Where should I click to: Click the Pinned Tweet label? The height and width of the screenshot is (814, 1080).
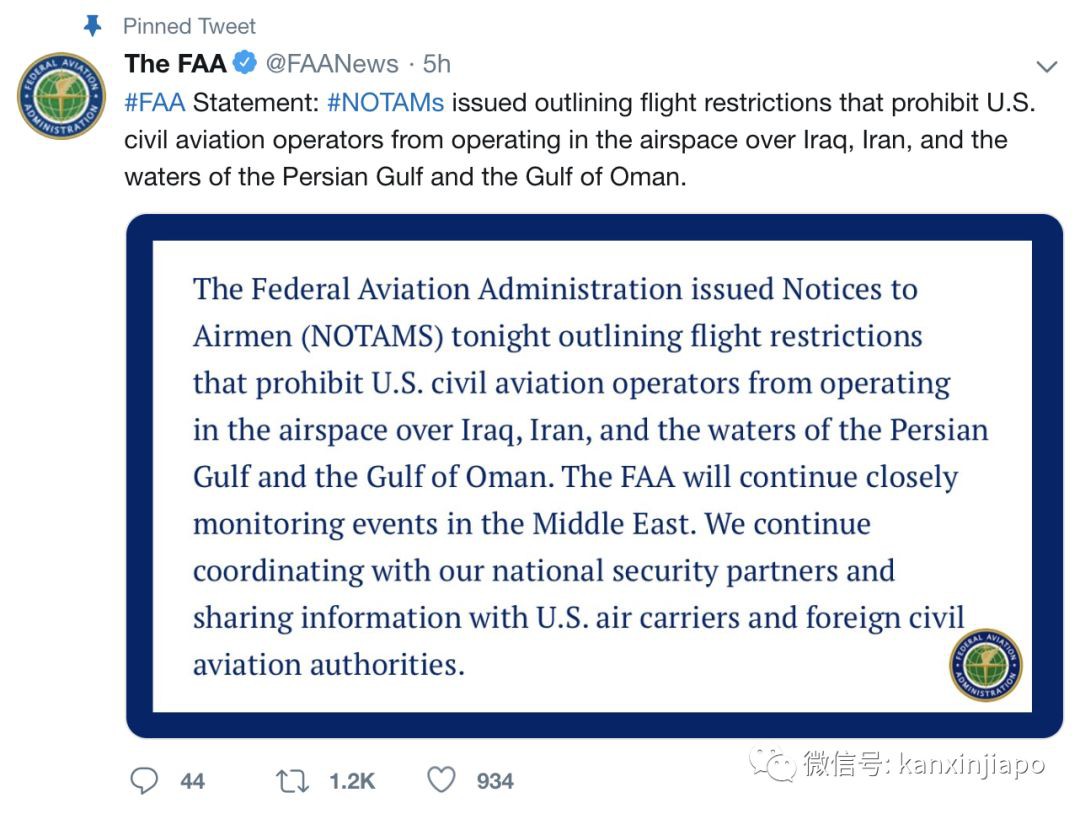[189, 25]
